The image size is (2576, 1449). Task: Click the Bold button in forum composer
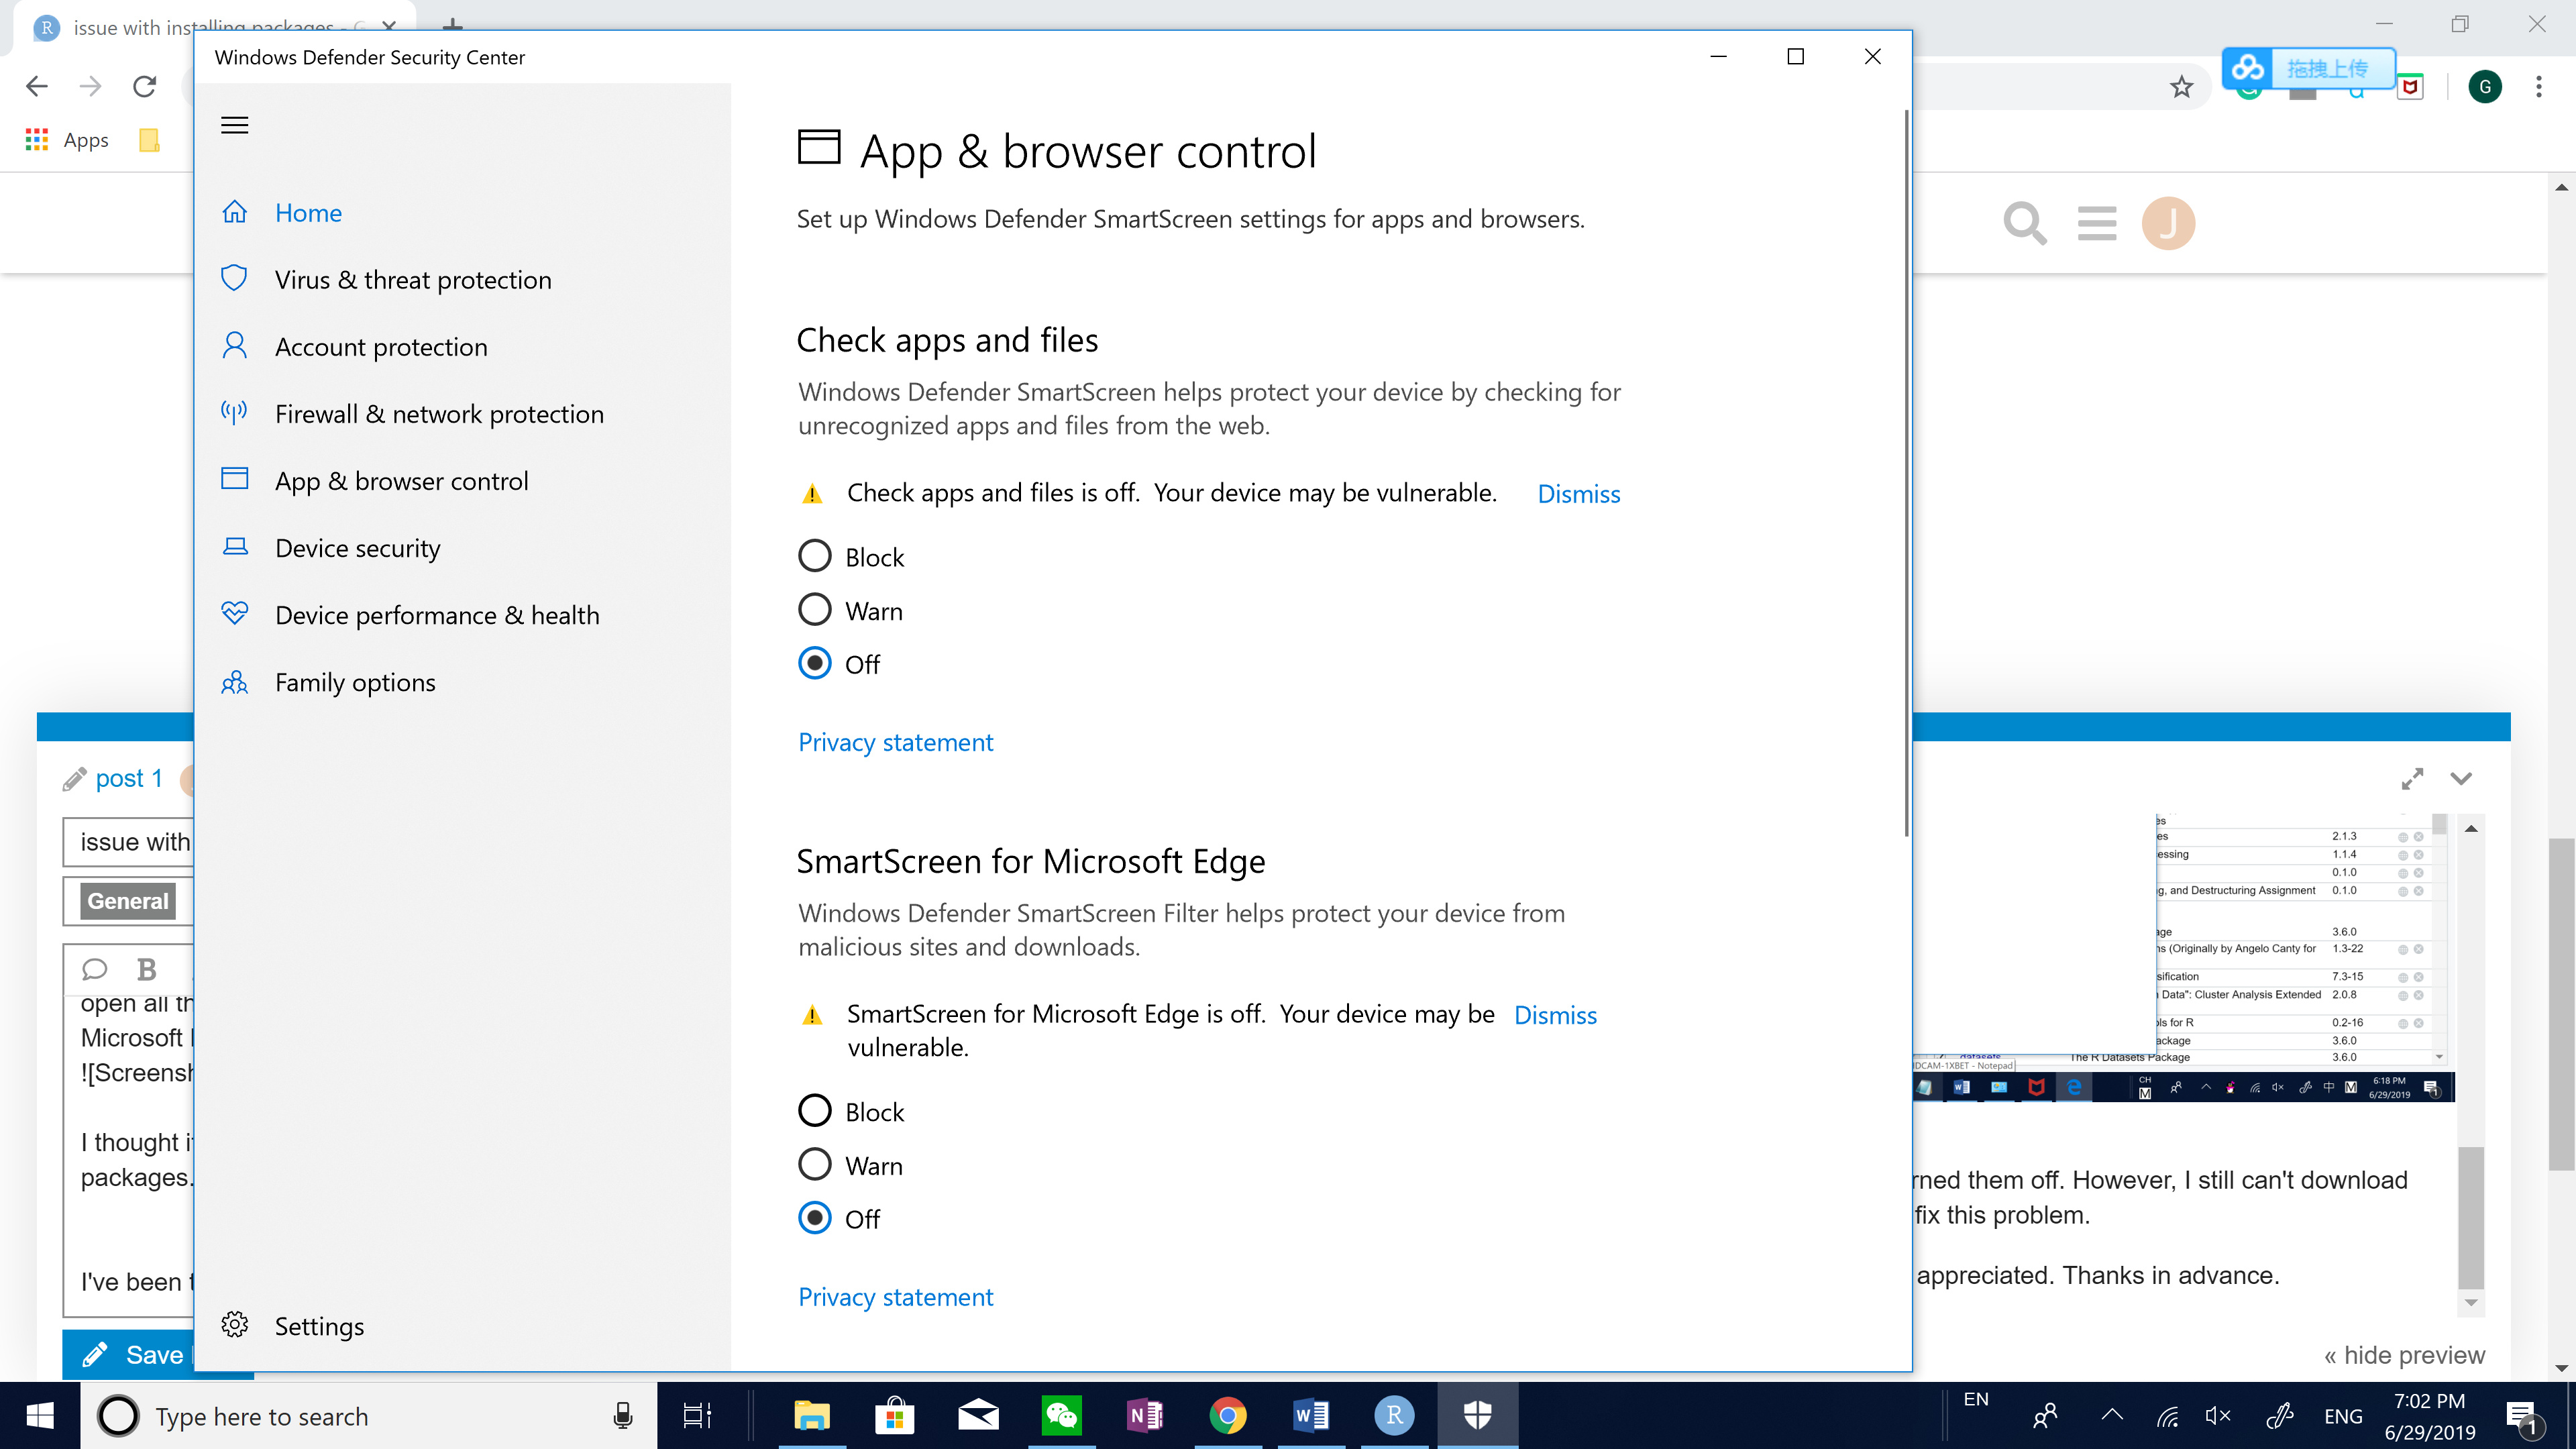click(146, 969)
